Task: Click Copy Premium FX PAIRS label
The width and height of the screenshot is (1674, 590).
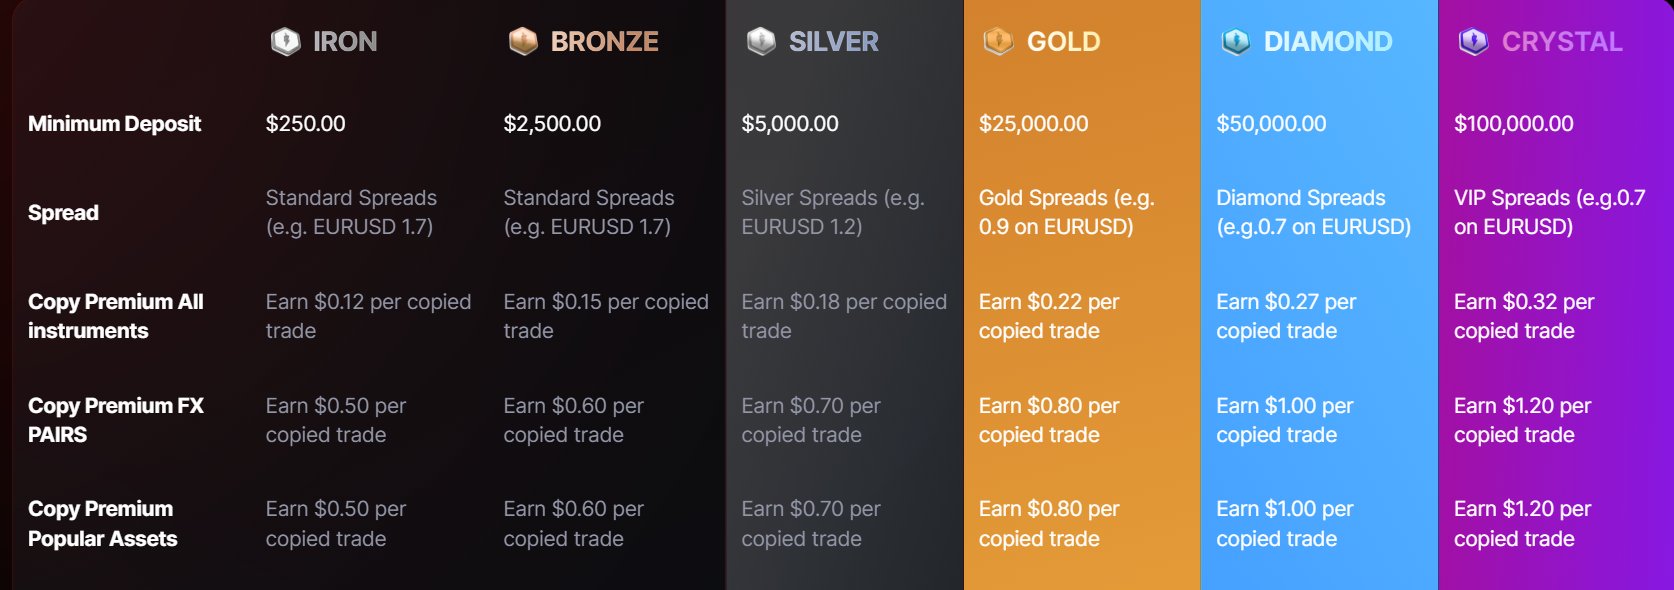Action: coord(115,420)
